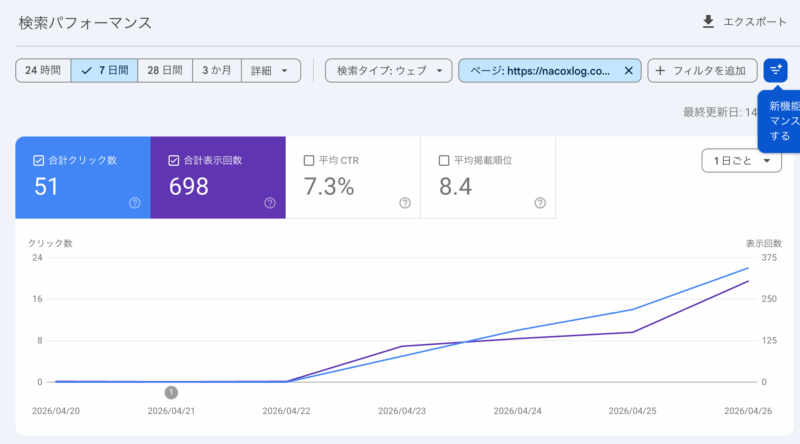Click the 検索パフォーマンス page heading

85,23
